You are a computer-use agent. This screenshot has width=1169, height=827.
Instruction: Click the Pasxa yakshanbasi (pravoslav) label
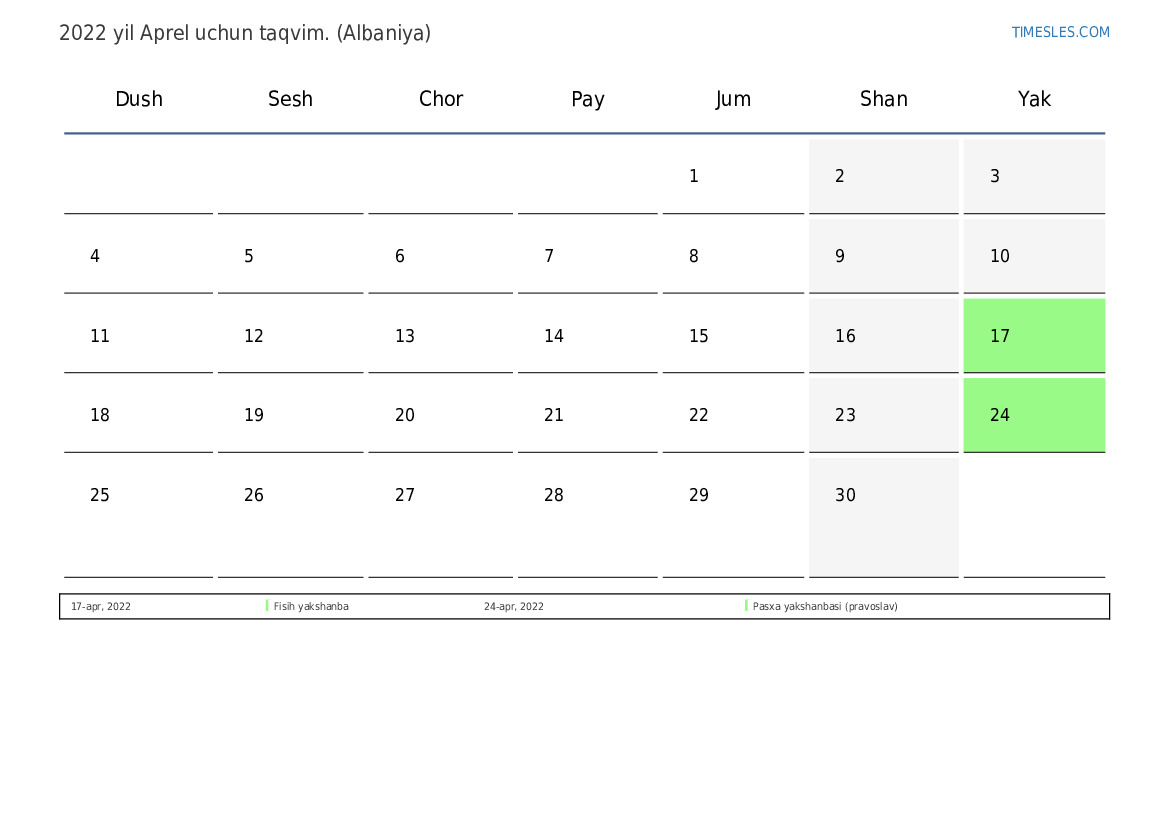pos(825,606)
